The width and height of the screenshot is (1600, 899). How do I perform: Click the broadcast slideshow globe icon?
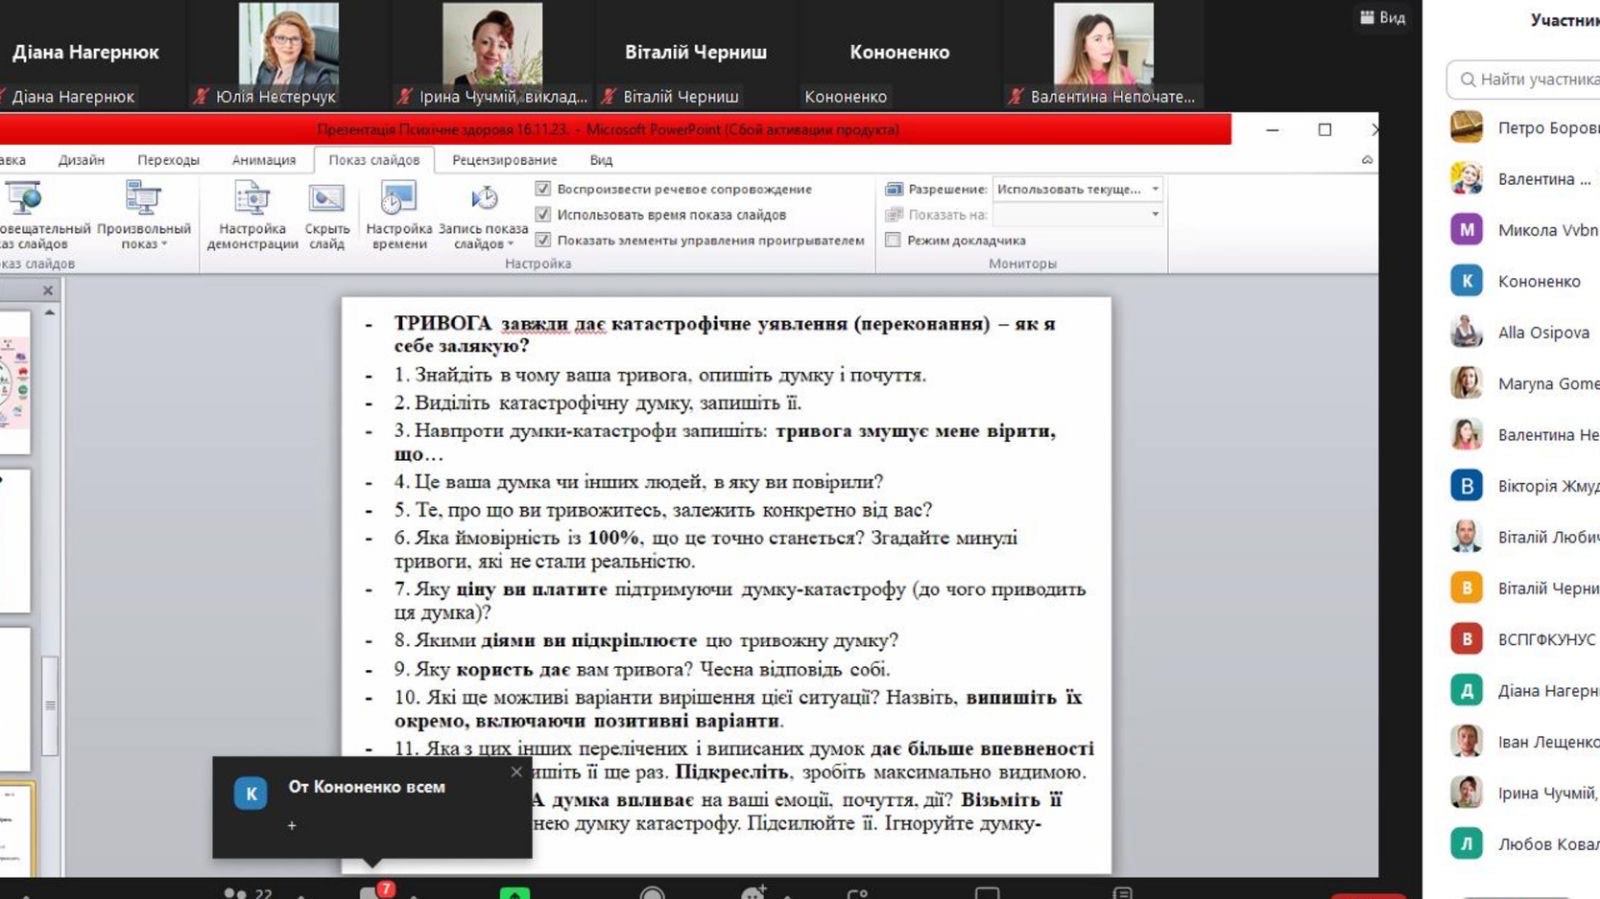(x=24, y=198)
